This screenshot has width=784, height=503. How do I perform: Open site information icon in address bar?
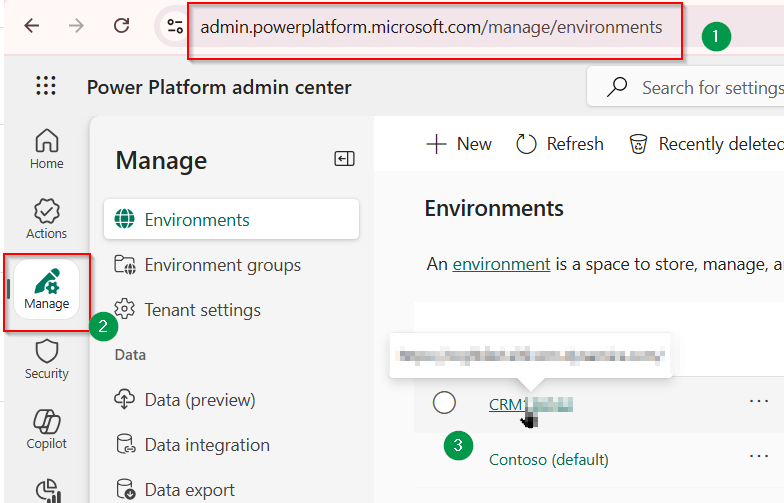pyautogui.click(x=175, y=26)
